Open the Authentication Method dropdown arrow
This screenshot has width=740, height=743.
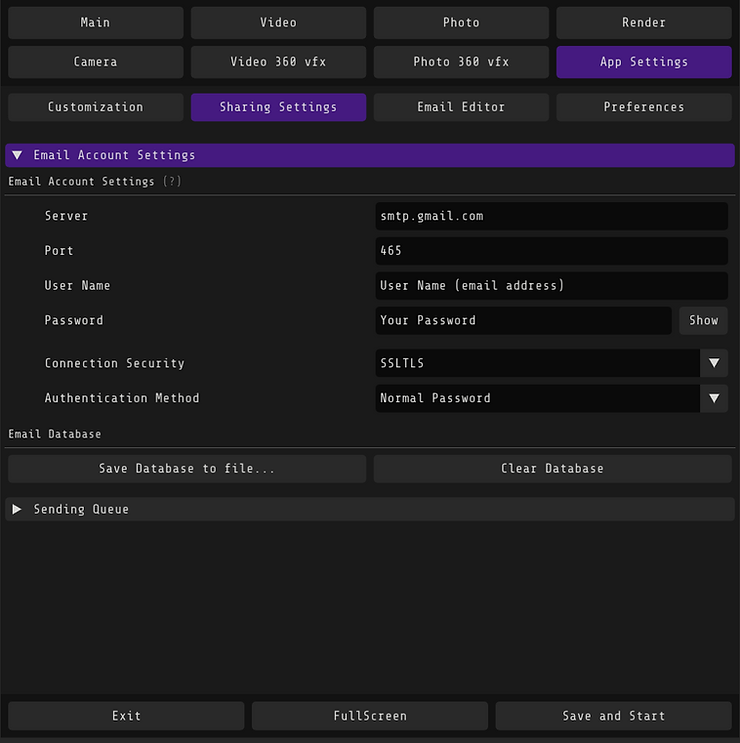pyautogui.click(x=714, y=398)
